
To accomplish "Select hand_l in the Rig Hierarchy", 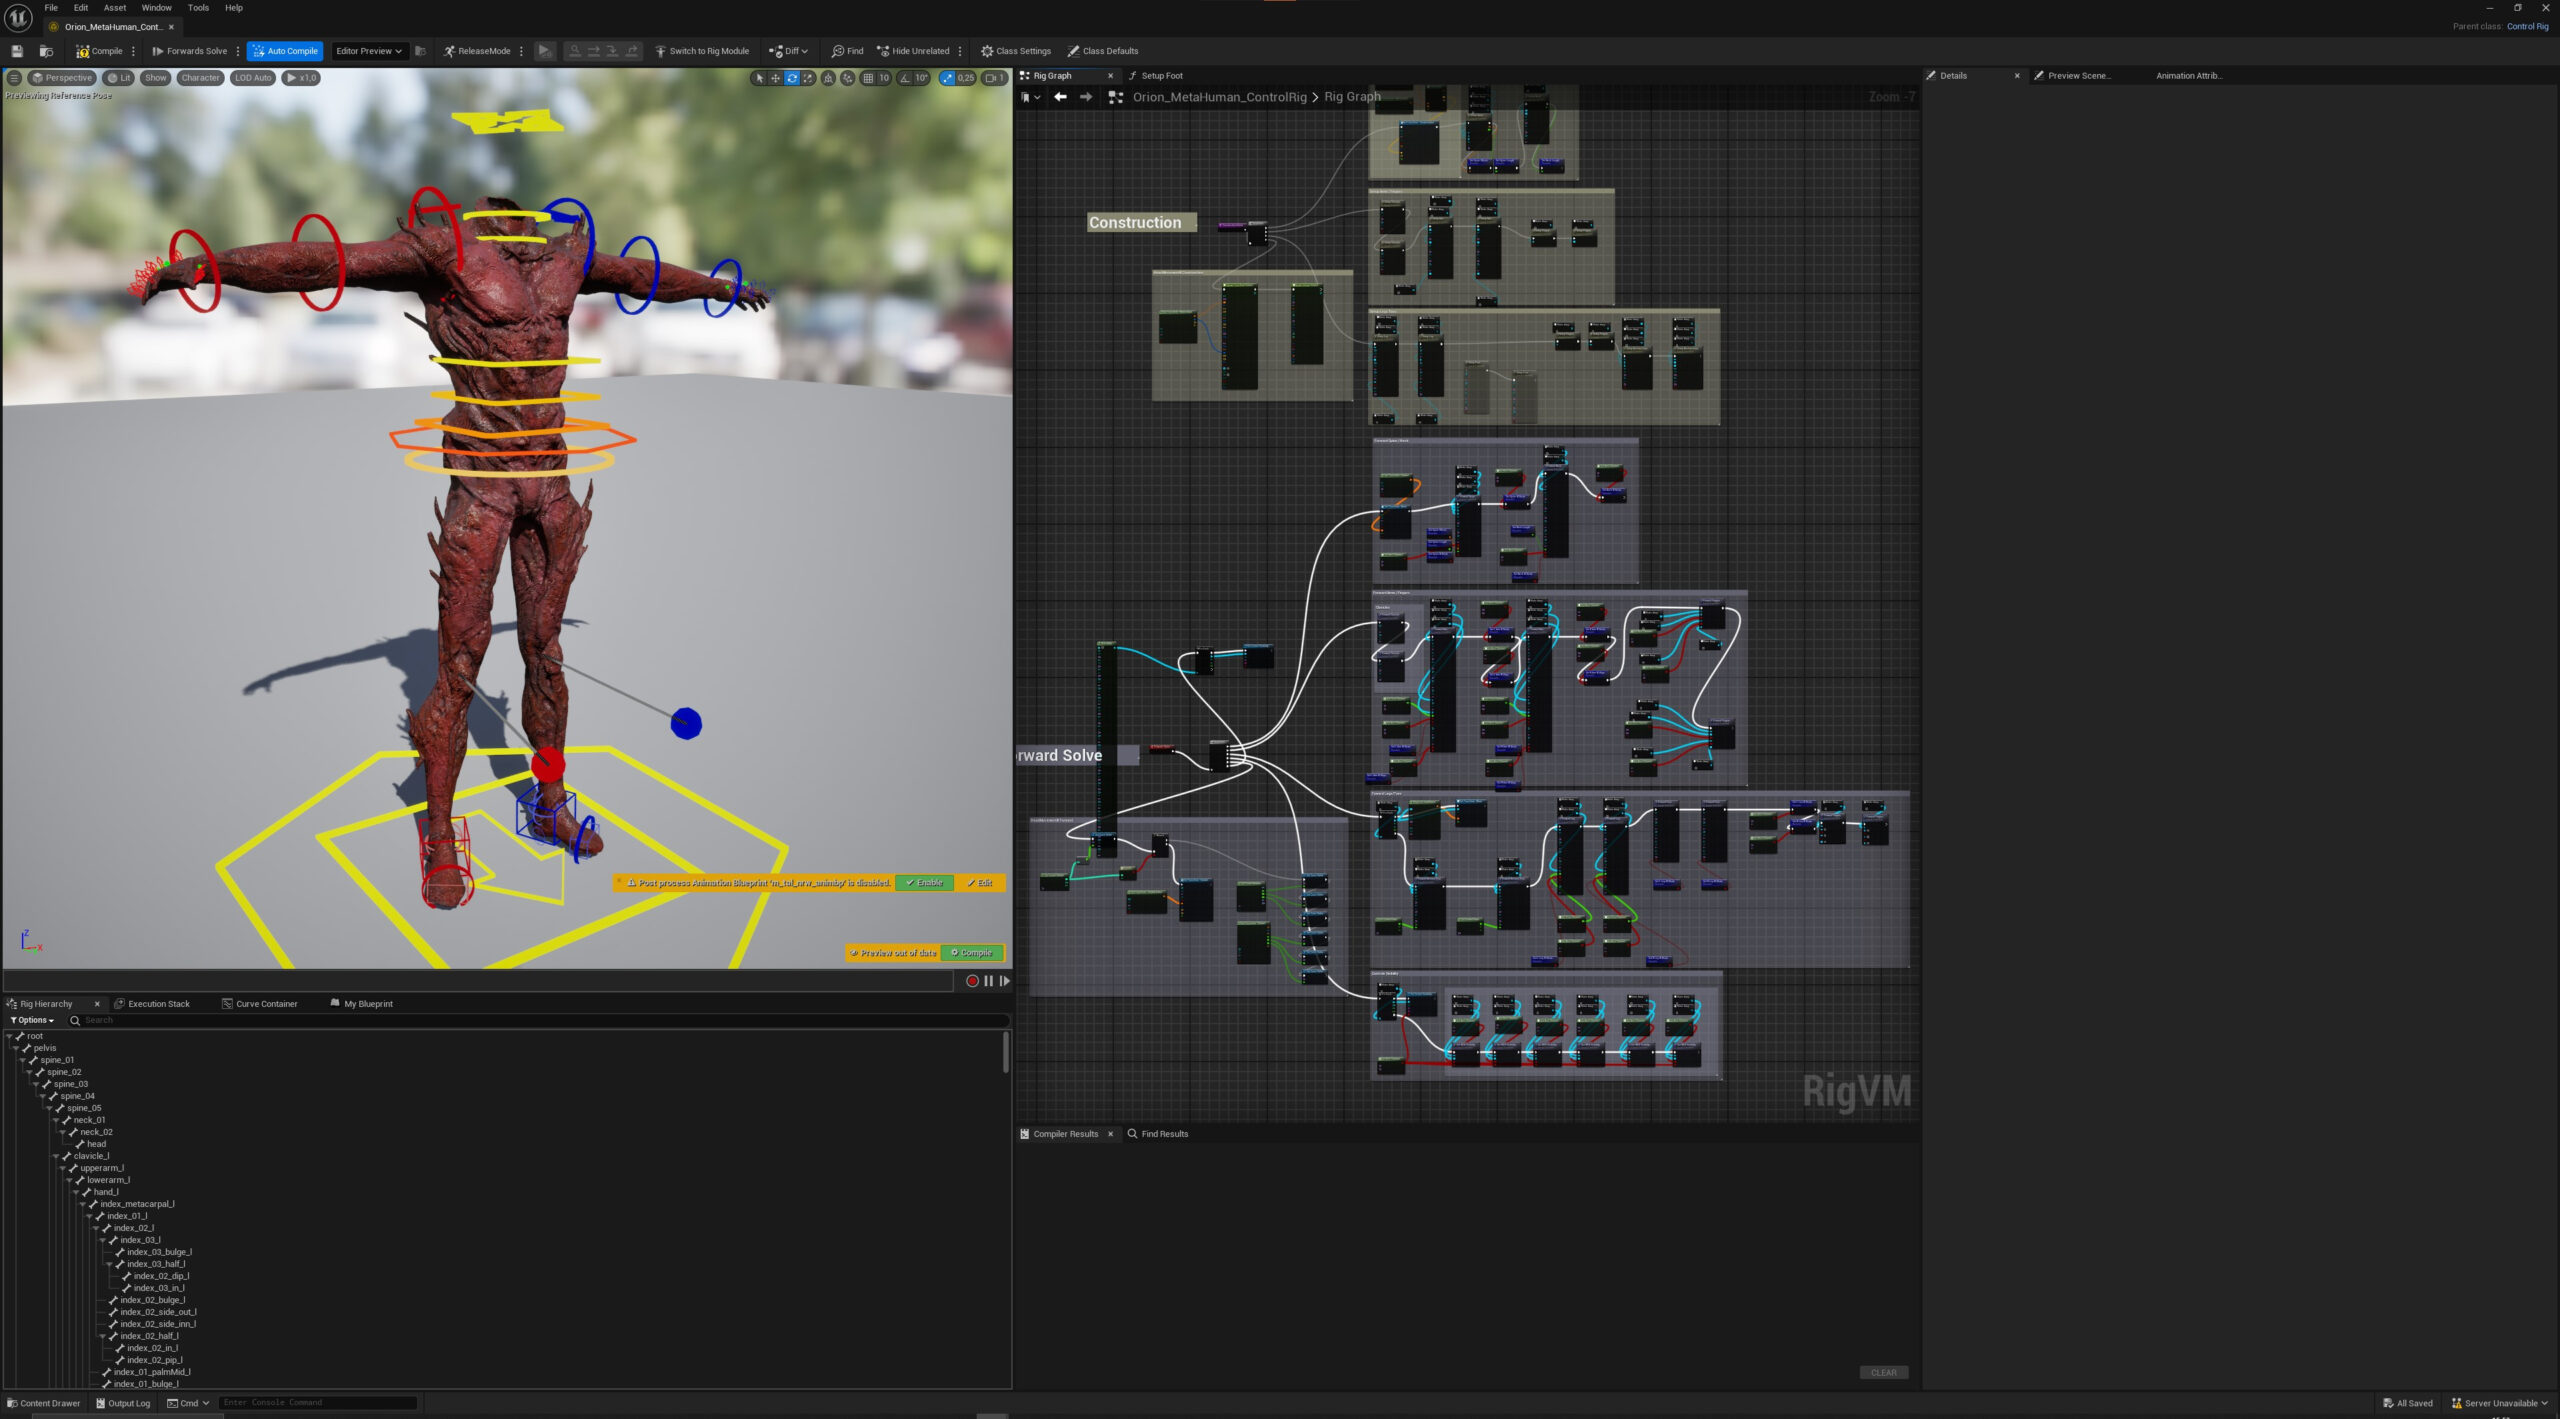I will click(x=105, y=1192).
